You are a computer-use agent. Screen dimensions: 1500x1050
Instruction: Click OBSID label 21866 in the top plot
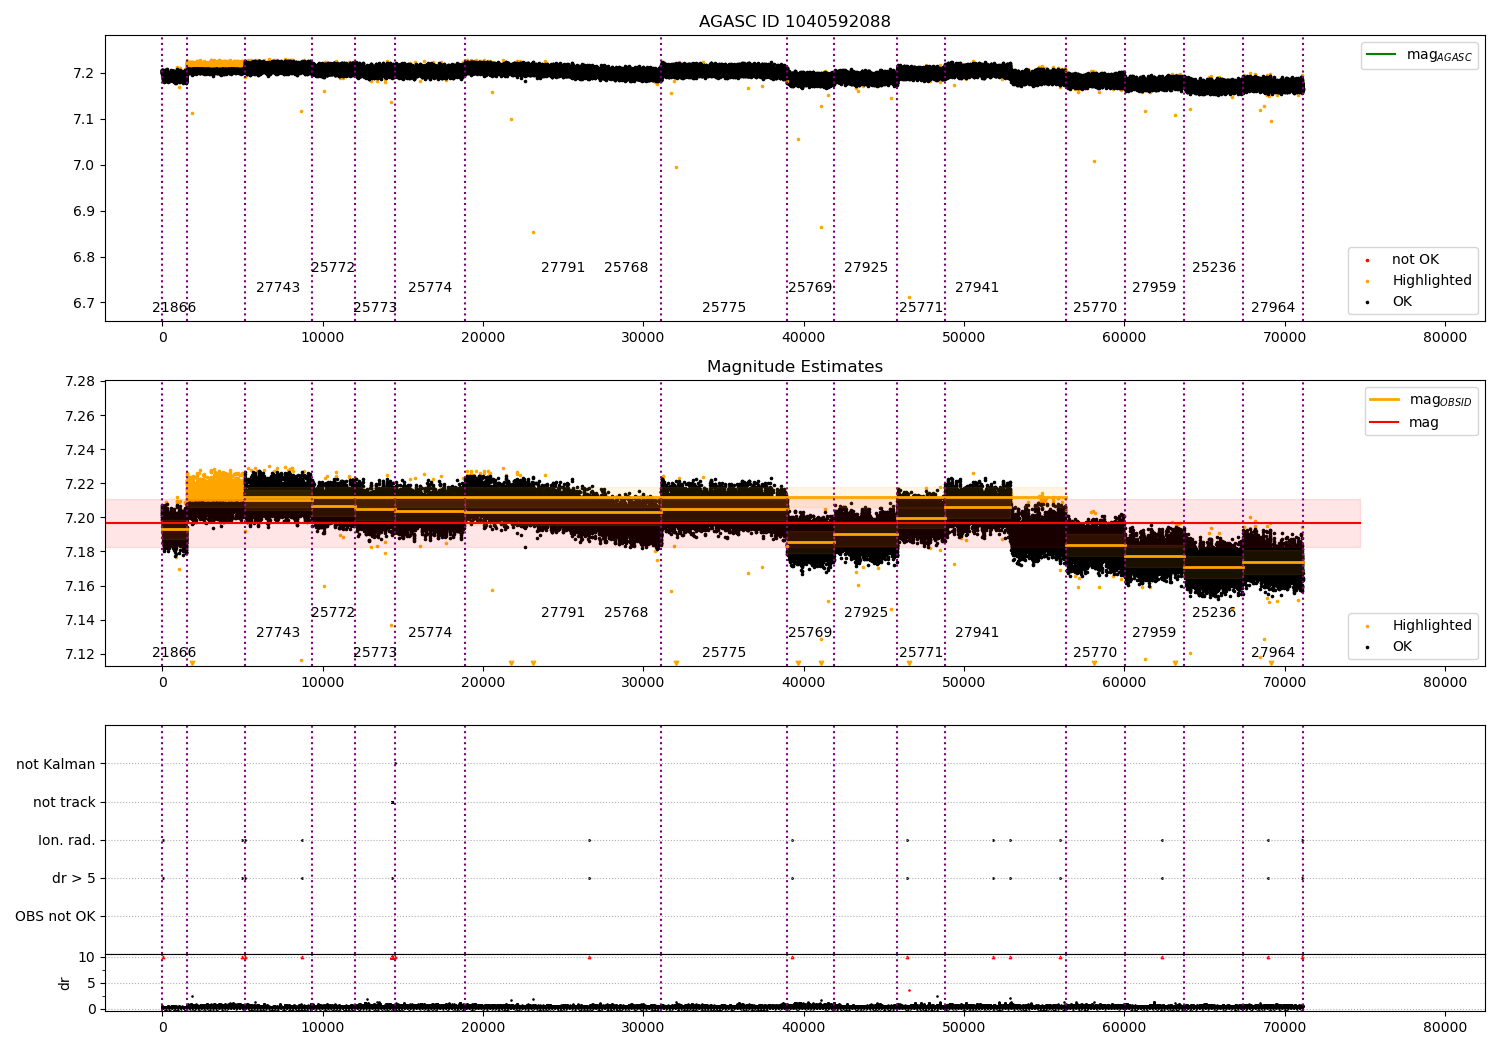174,308
